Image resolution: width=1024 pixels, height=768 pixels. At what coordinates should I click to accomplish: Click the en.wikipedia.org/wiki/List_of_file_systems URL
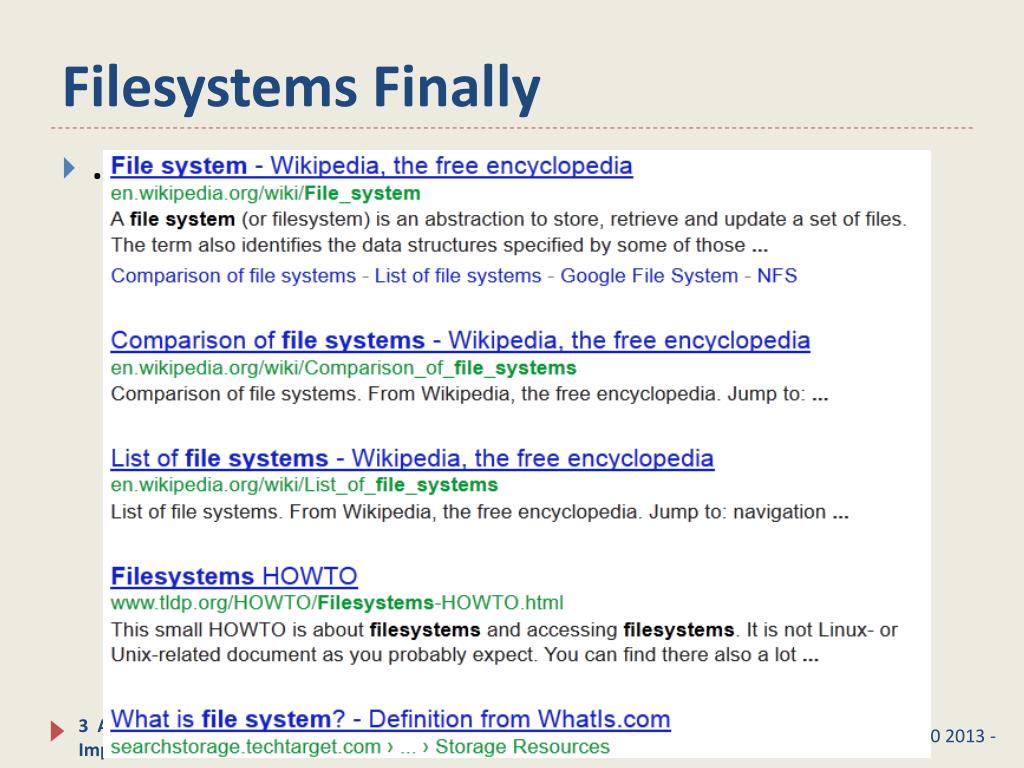point(304,485)
